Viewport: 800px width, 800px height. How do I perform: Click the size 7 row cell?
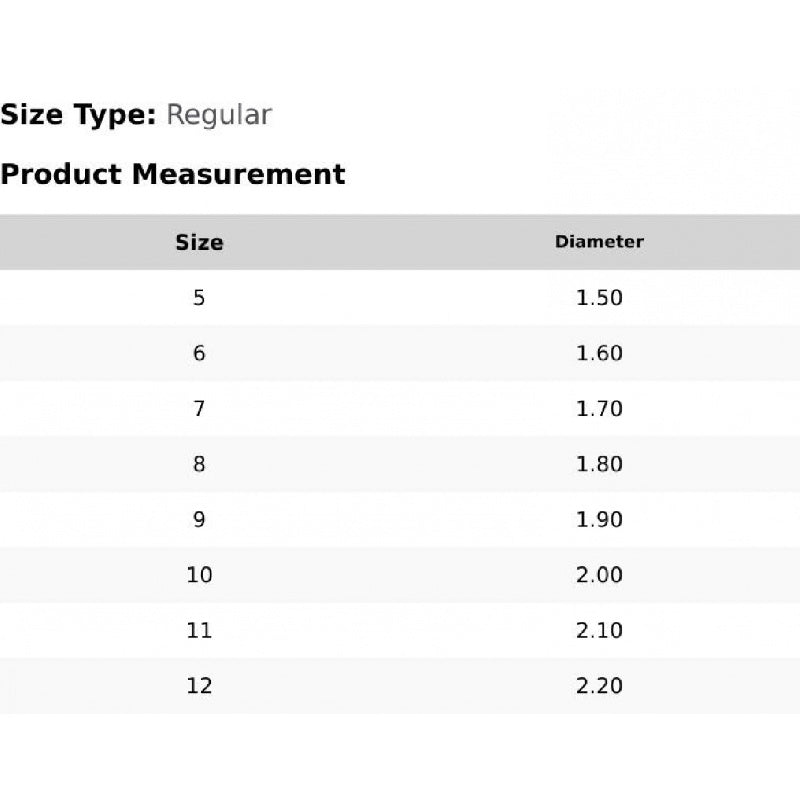point(199,409)
